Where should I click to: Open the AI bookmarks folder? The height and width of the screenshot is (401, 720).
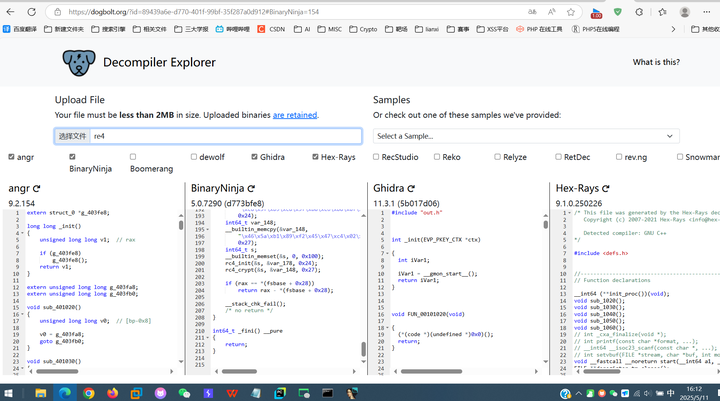point(302,29)
